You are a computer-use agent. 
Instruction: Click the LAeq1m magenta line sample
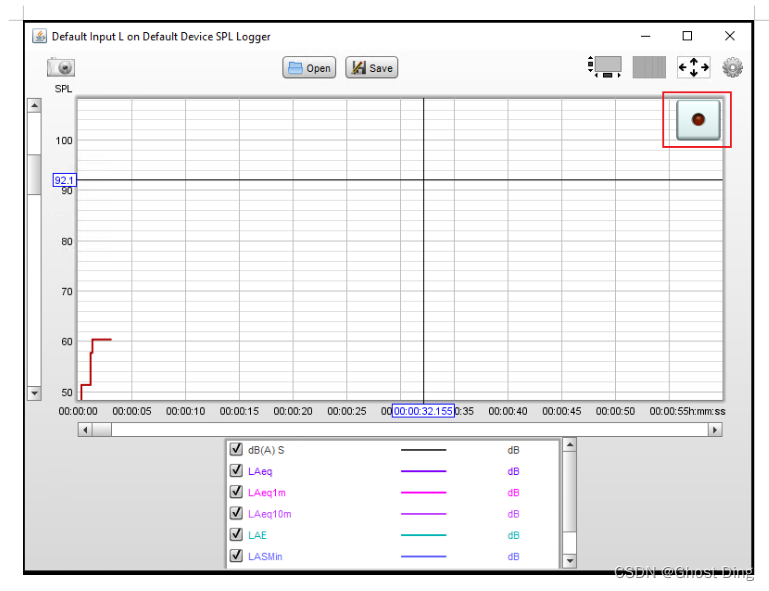pos(424,492)
